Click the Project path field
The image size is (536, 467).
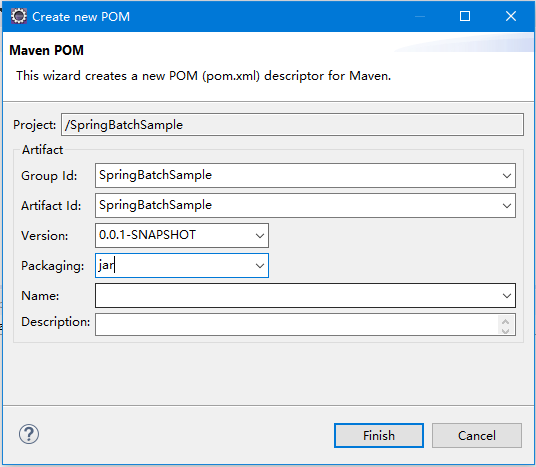(x=292, y=125)
